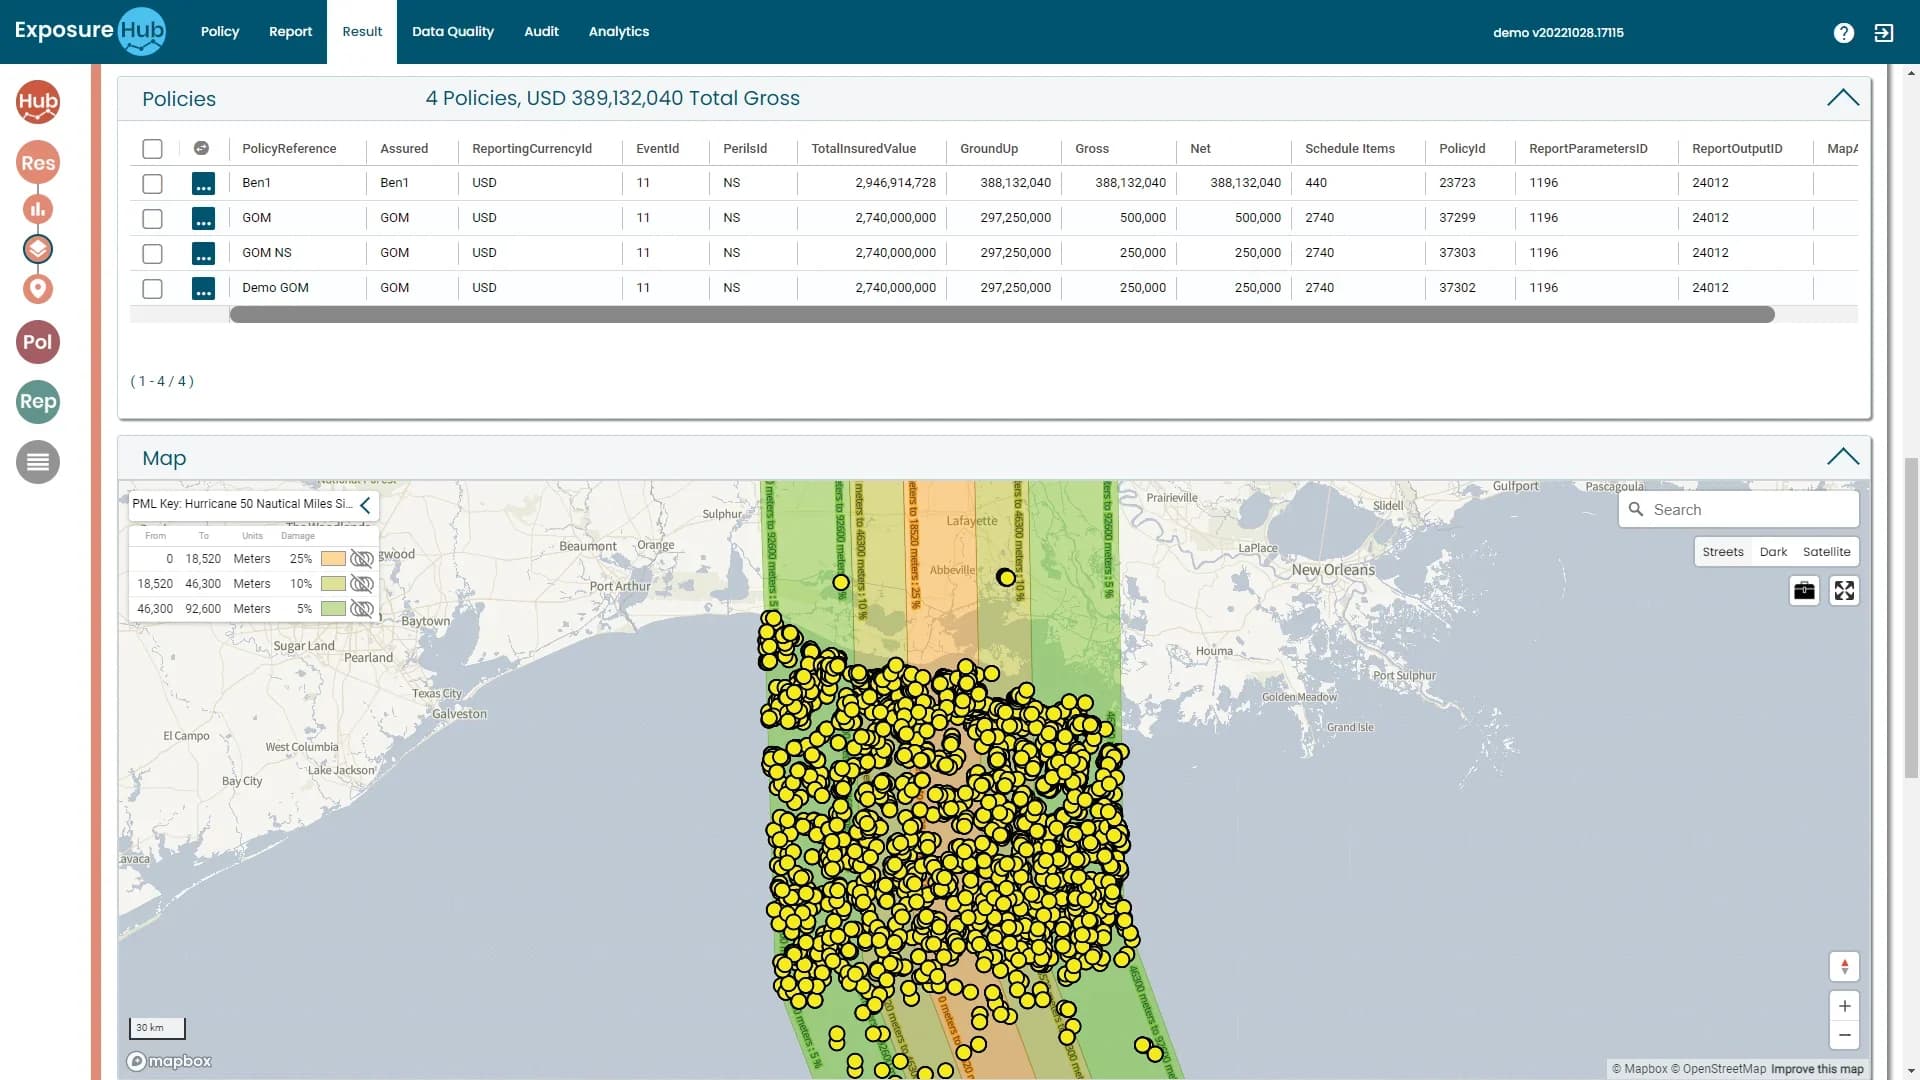Open the Hub sidebar circle icon
This screenshot has height=1080, width=1920.
point(38,102)
